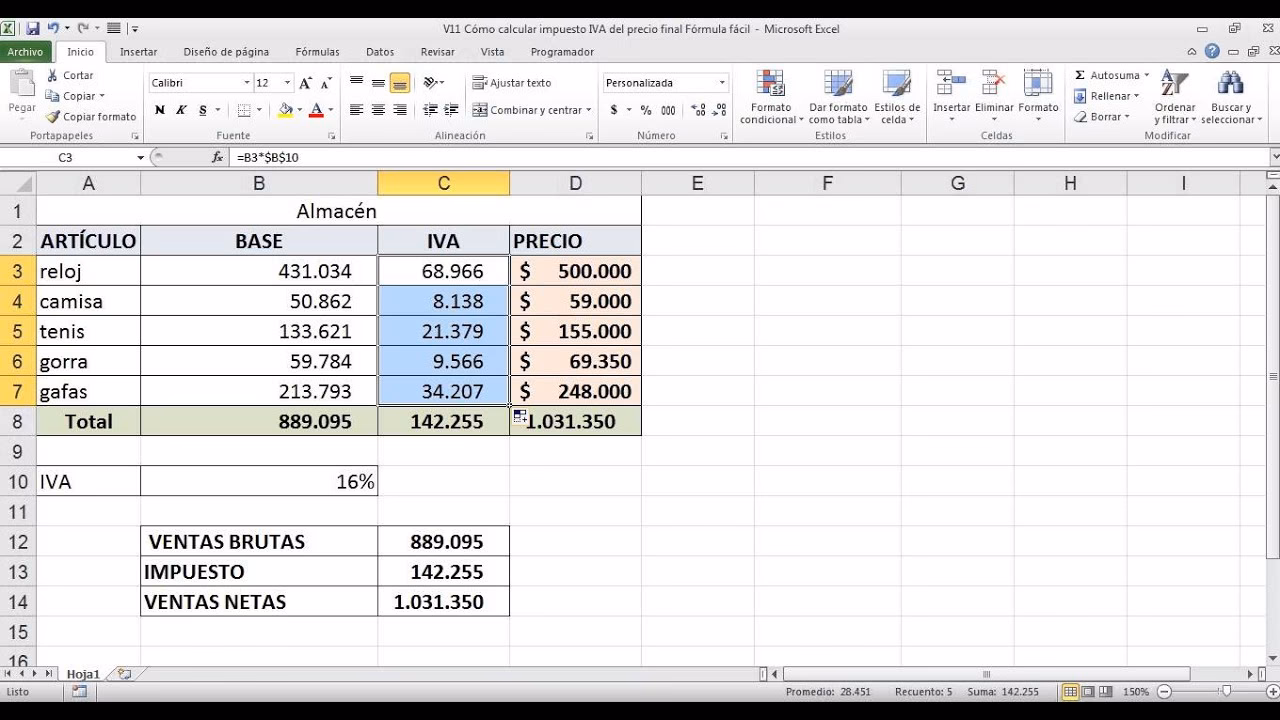The width and height of the screenshot is (1280, 720).
Task: Switch to the Fórmulas ribbon tab
Action: tap(316, 51)
